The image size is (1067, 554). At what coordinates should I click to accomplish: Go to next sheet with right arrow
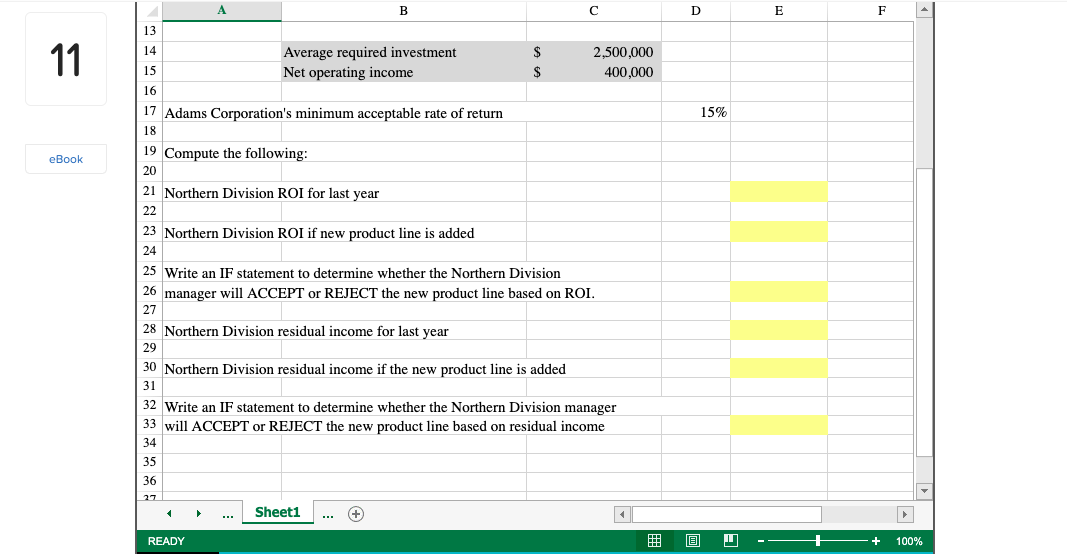(x=197, y=514)
